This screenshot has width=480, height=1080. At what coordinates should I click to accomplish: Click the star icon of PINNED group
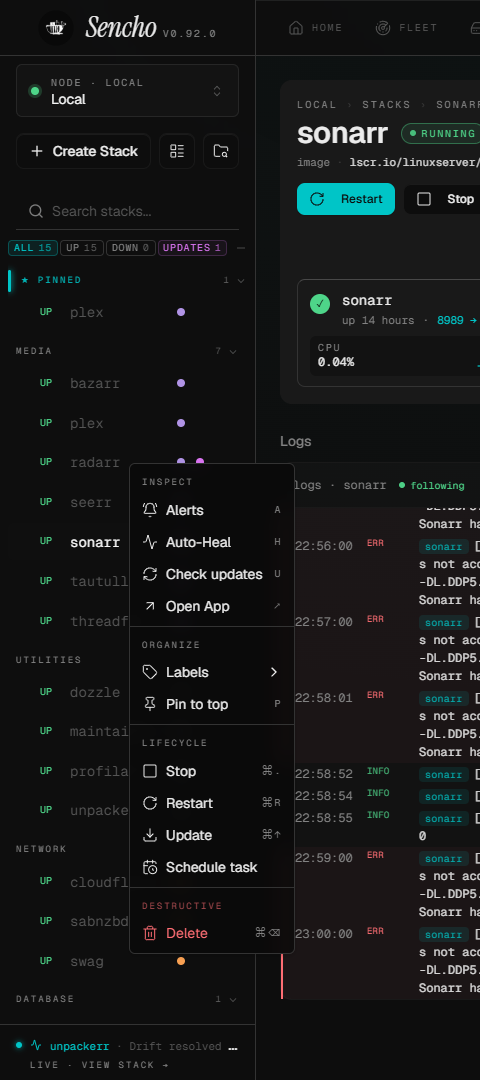(25, 280)
